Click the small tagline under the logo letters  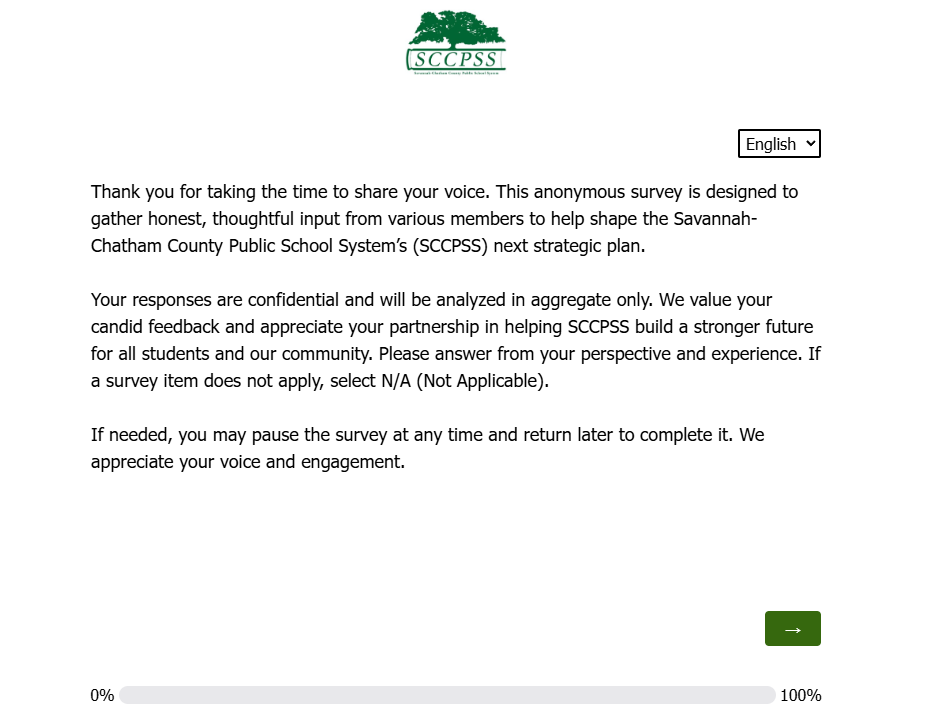point(456,73)
